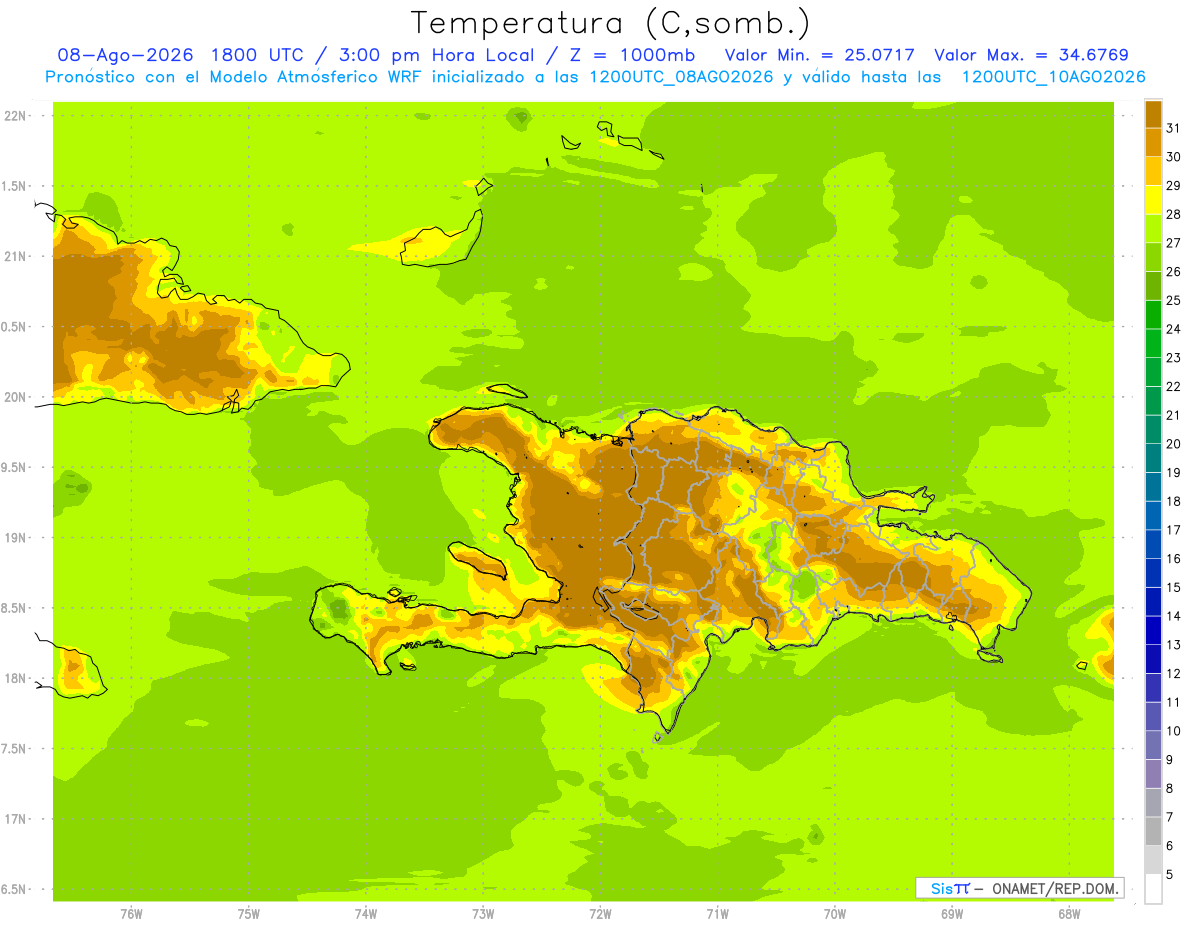The image size is (1200, 927).
Task: Click the 'Valor Max. = 34.6769' reading
Action: [x=1032, y=55]
